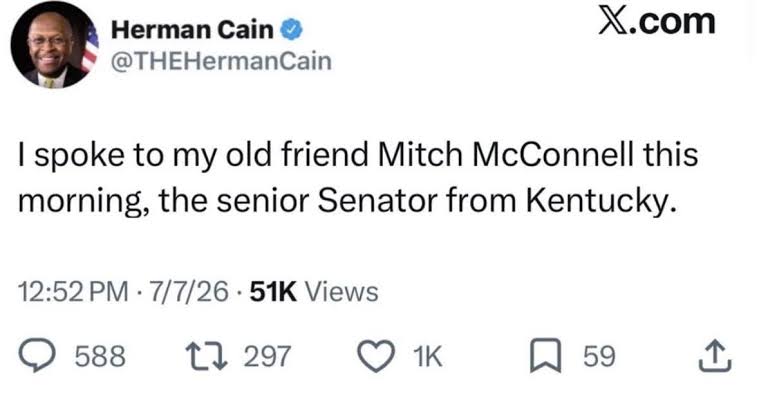Click the 297 reposts count
This screenshot has height=404, width=759.
pyautogui.click(x=267, y=357)
